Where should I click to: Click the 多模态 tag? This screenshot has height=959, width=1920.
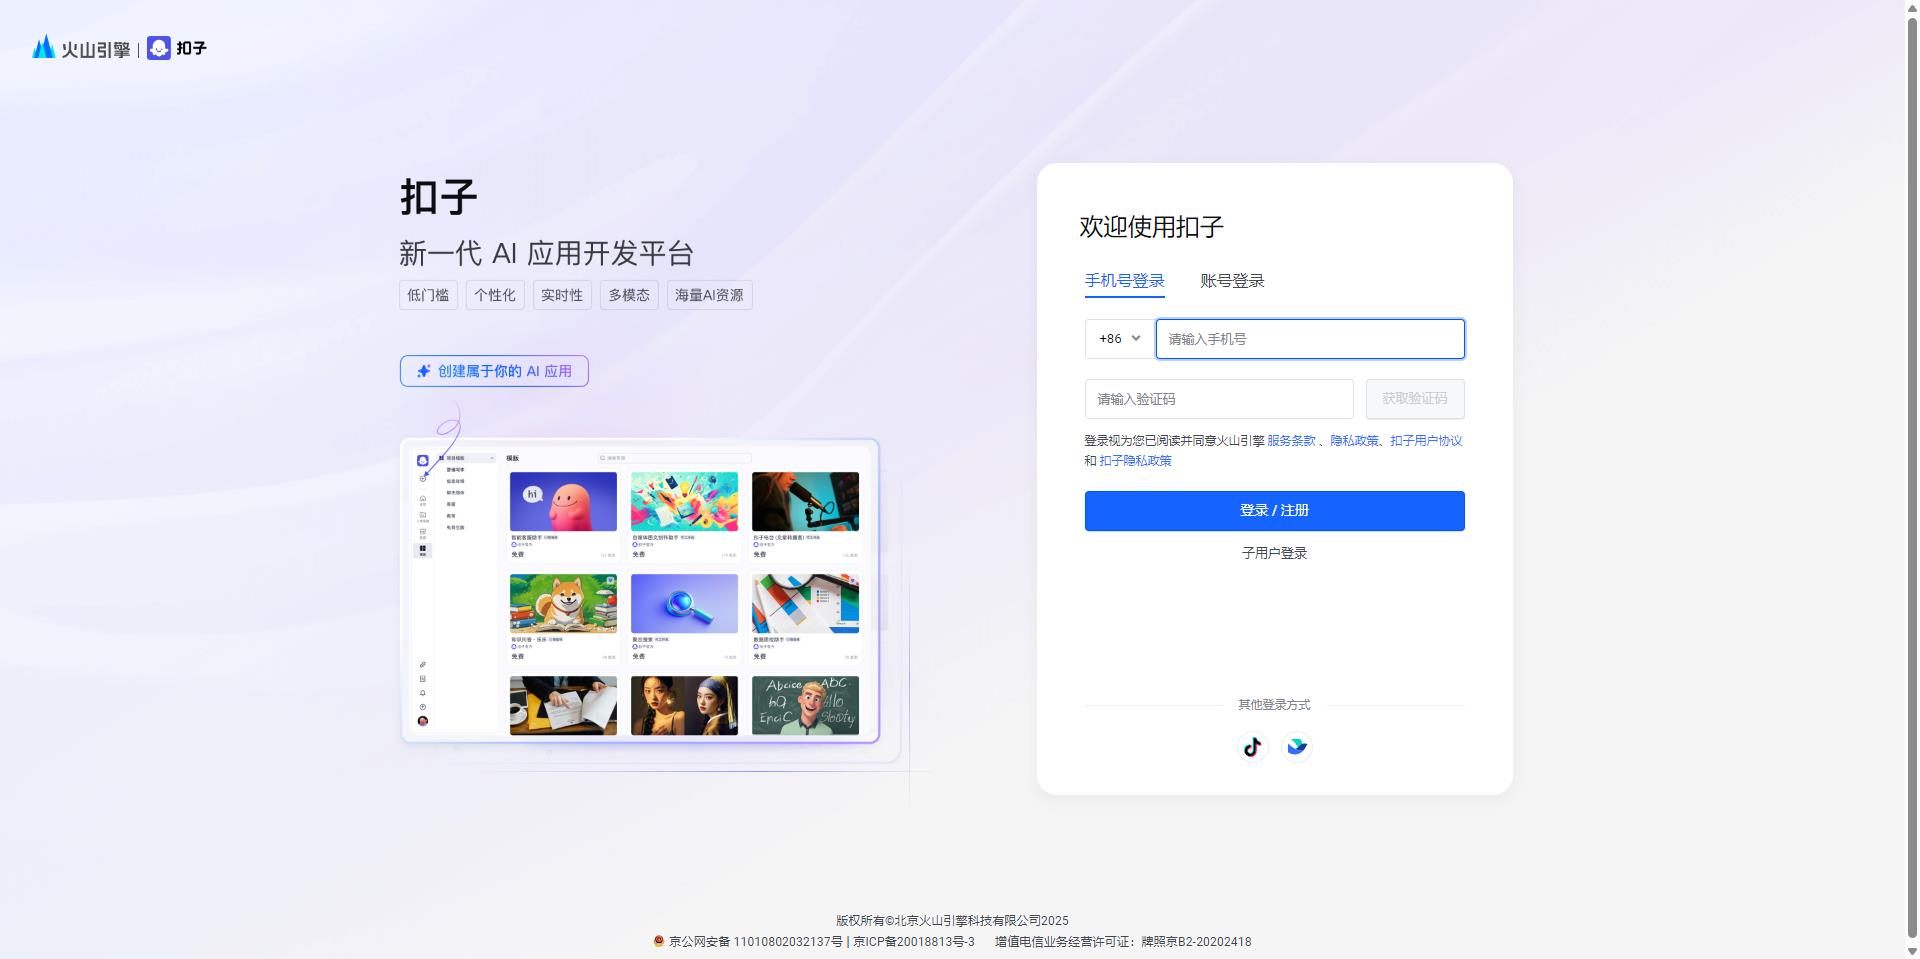[629, 295]
